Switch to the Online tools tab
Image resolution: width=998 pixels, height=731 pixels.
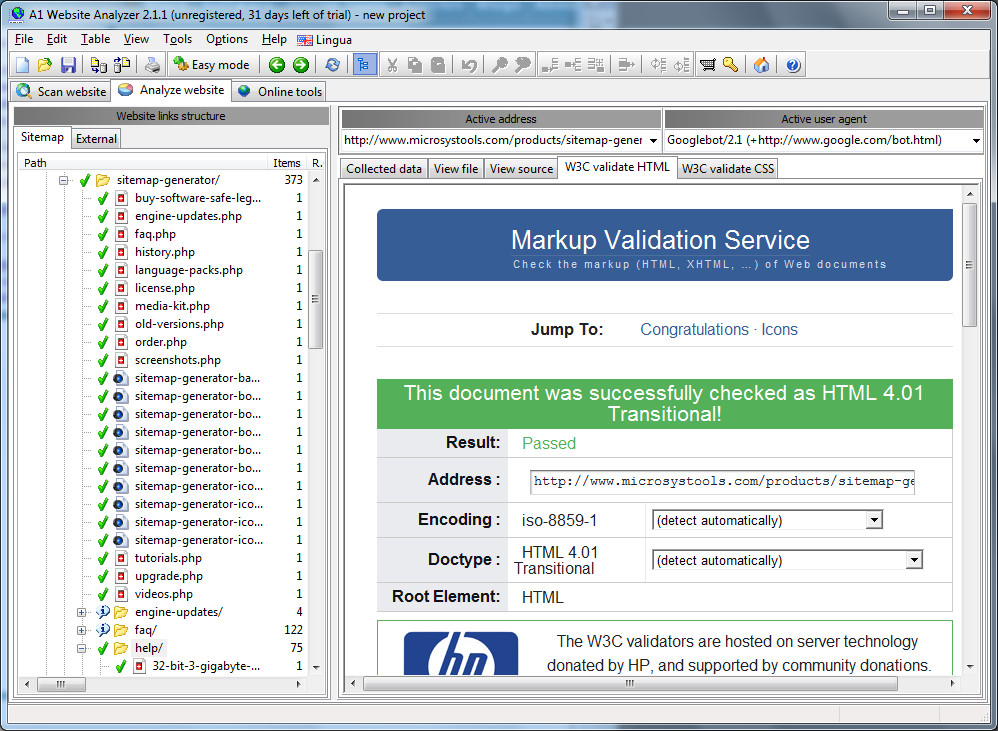pos(280,92)
